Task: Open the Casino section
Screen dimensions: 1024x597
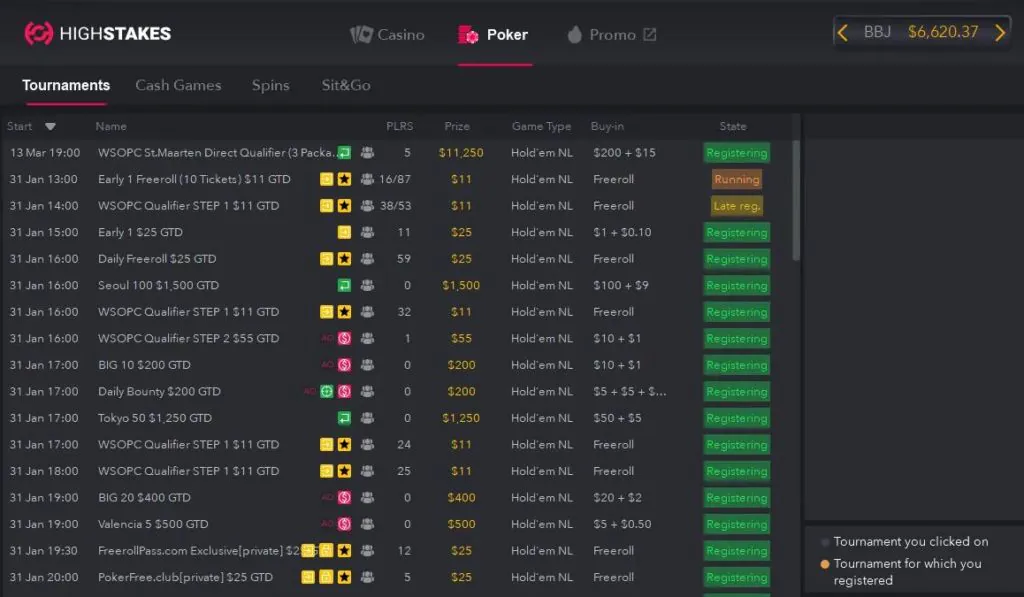Action: tap(387, 35)
